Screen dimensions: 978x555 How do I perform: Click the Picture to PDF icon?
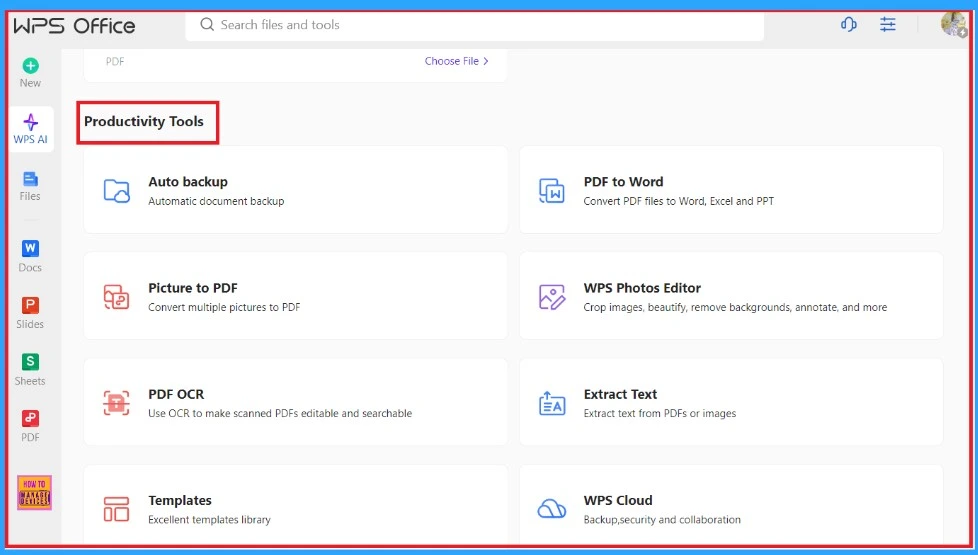pyautogui.click(x=117, y=297)
